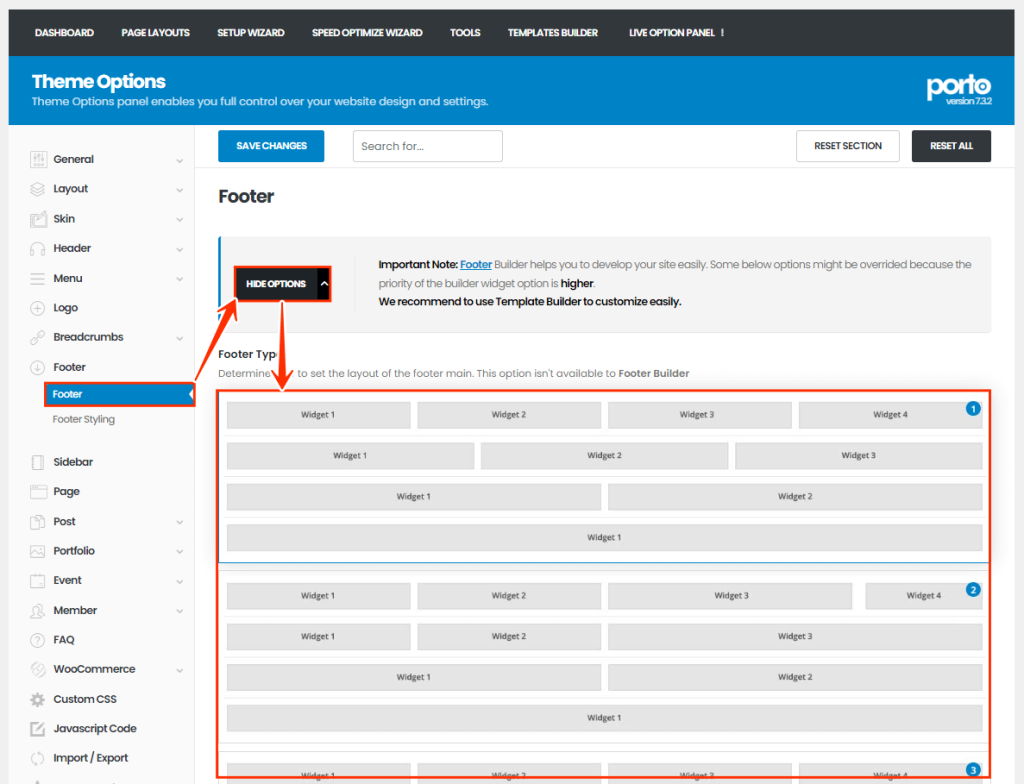
Task: Open Footer Styling in the sidebar
Action: (83, 420)
